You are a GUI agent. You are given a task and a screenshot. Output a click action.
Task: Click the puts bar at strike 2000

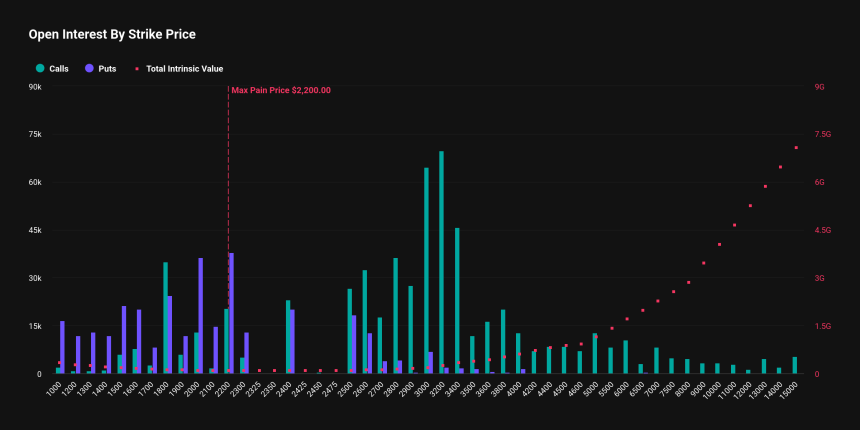point(201,315)
